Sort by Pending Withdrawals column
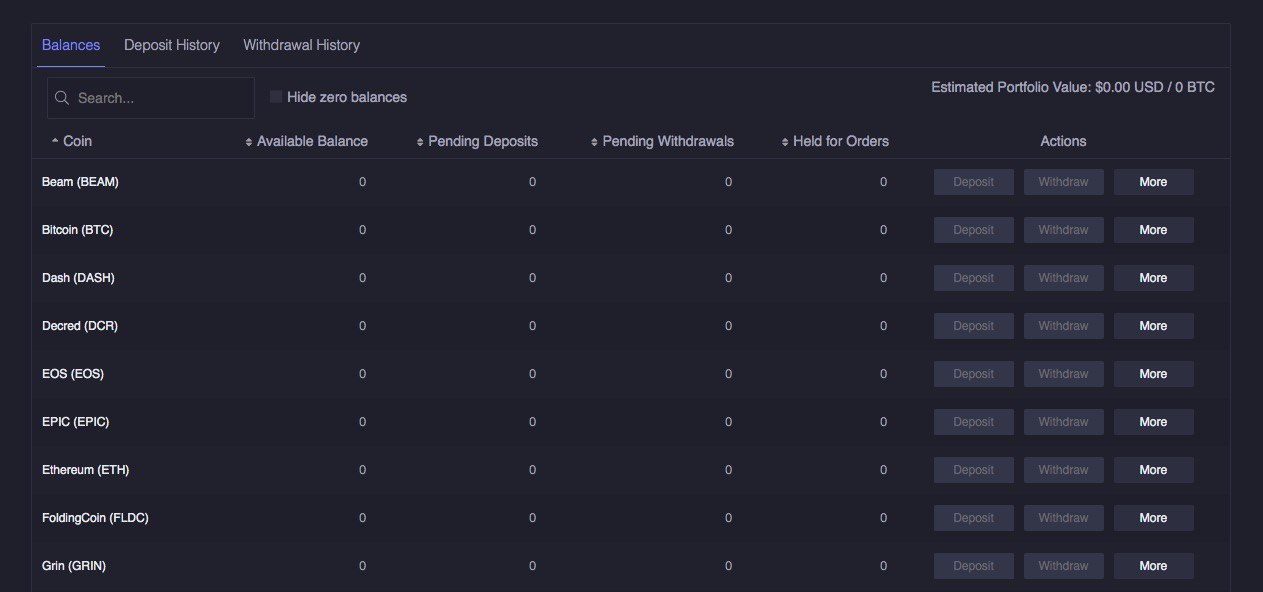1263x592 pixels. (662, 141)
